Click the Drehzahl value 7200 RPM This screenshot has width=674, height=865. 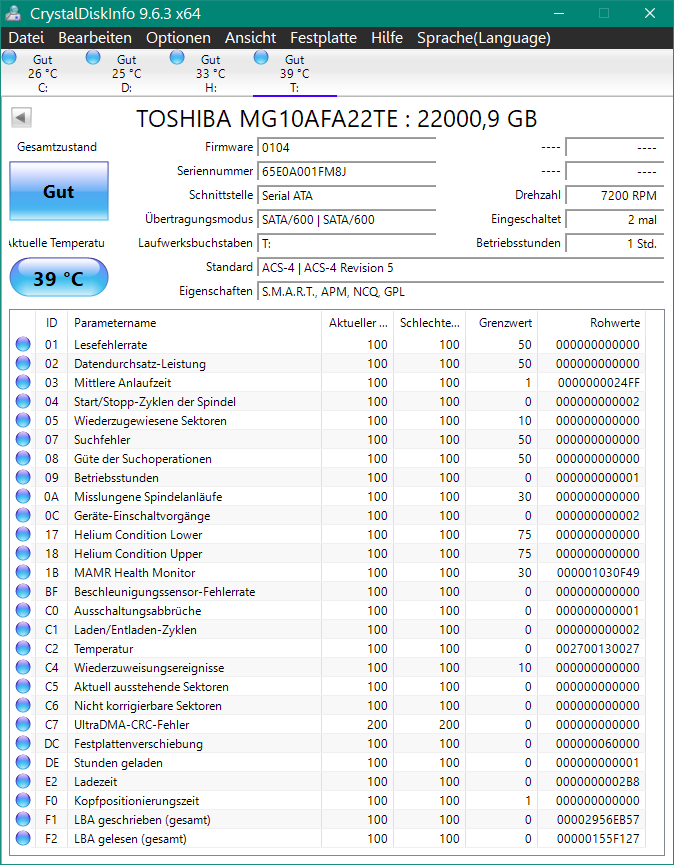click(x=614, y=195)
